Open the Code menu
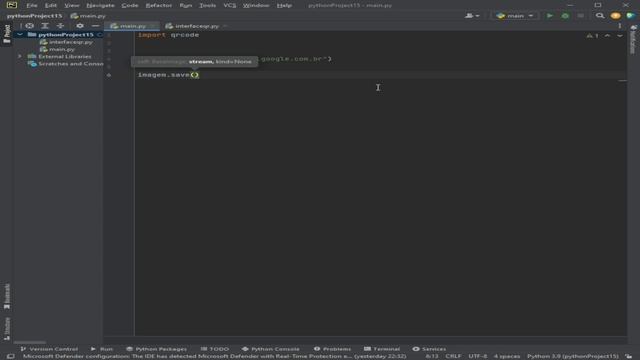The height and width of the screenshot is (360, 640). (130, 5)
